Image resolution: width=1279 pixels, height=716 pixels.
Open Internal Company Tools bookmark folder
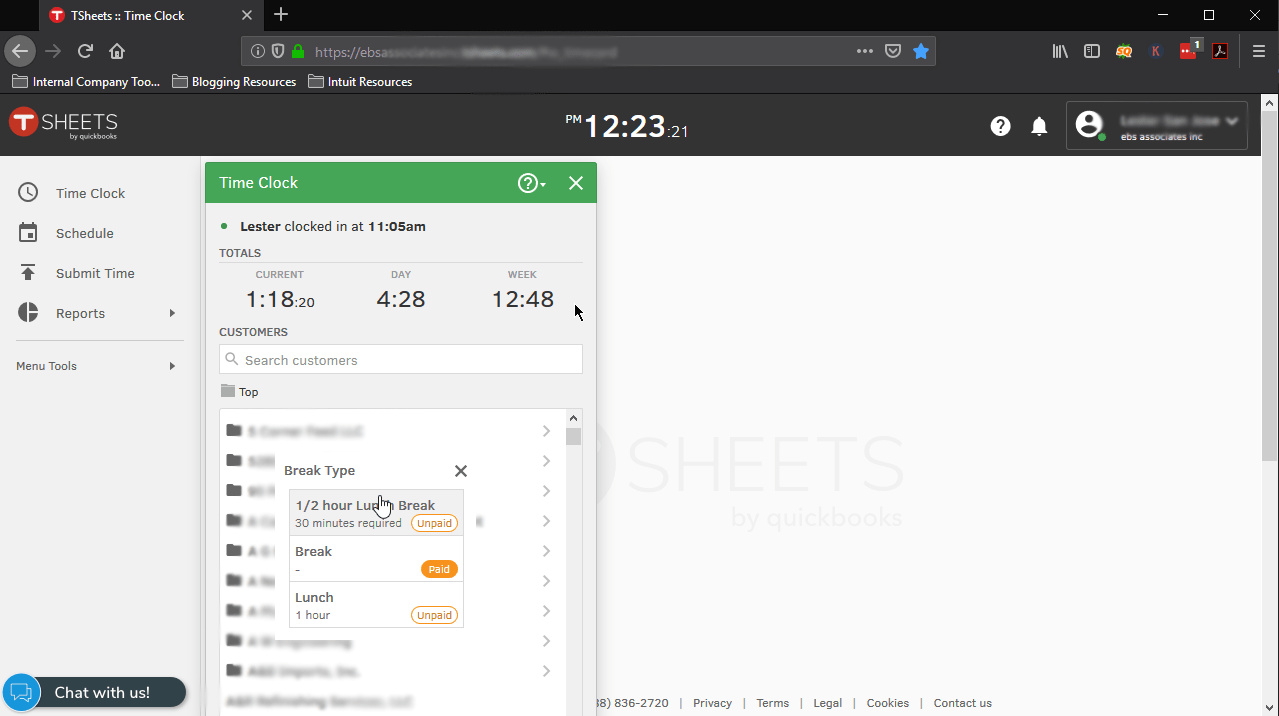[86, 82]
